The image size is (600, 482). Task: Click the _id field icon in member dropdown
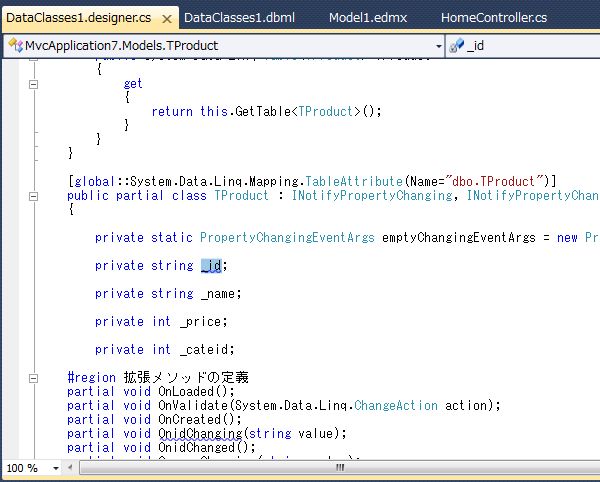point(457,46)
